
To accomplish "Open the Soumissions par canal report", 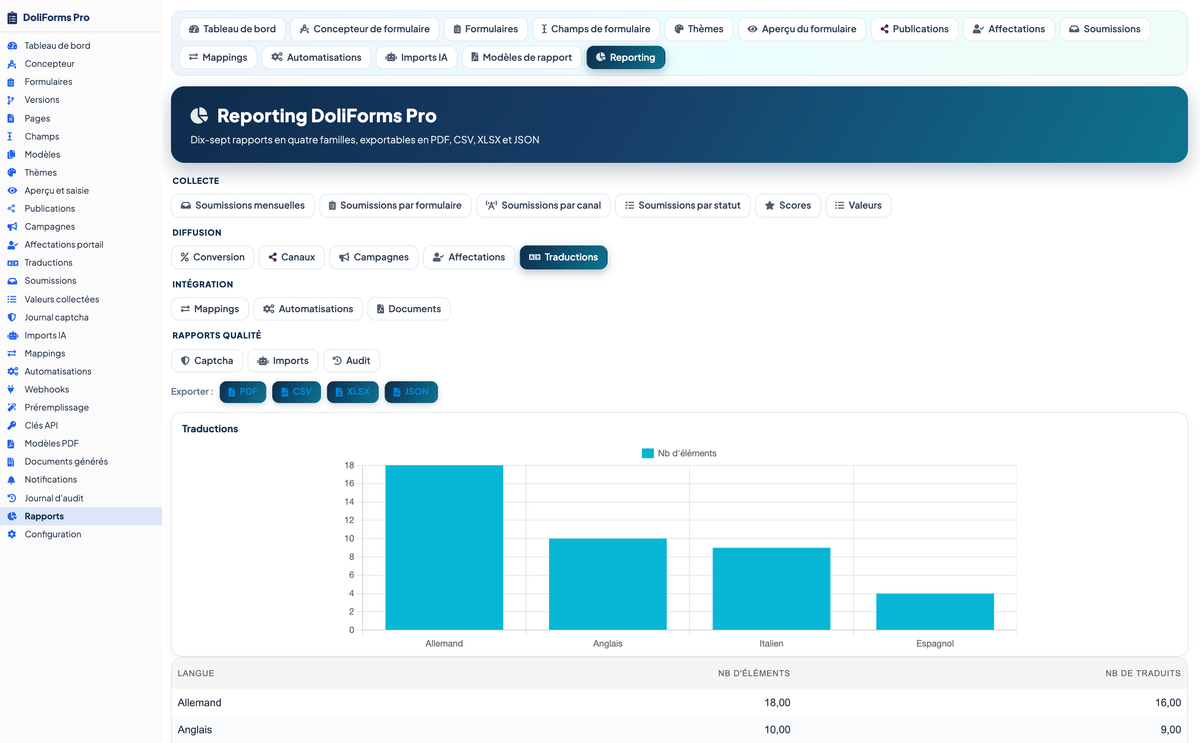I will [x=543, y=205].
